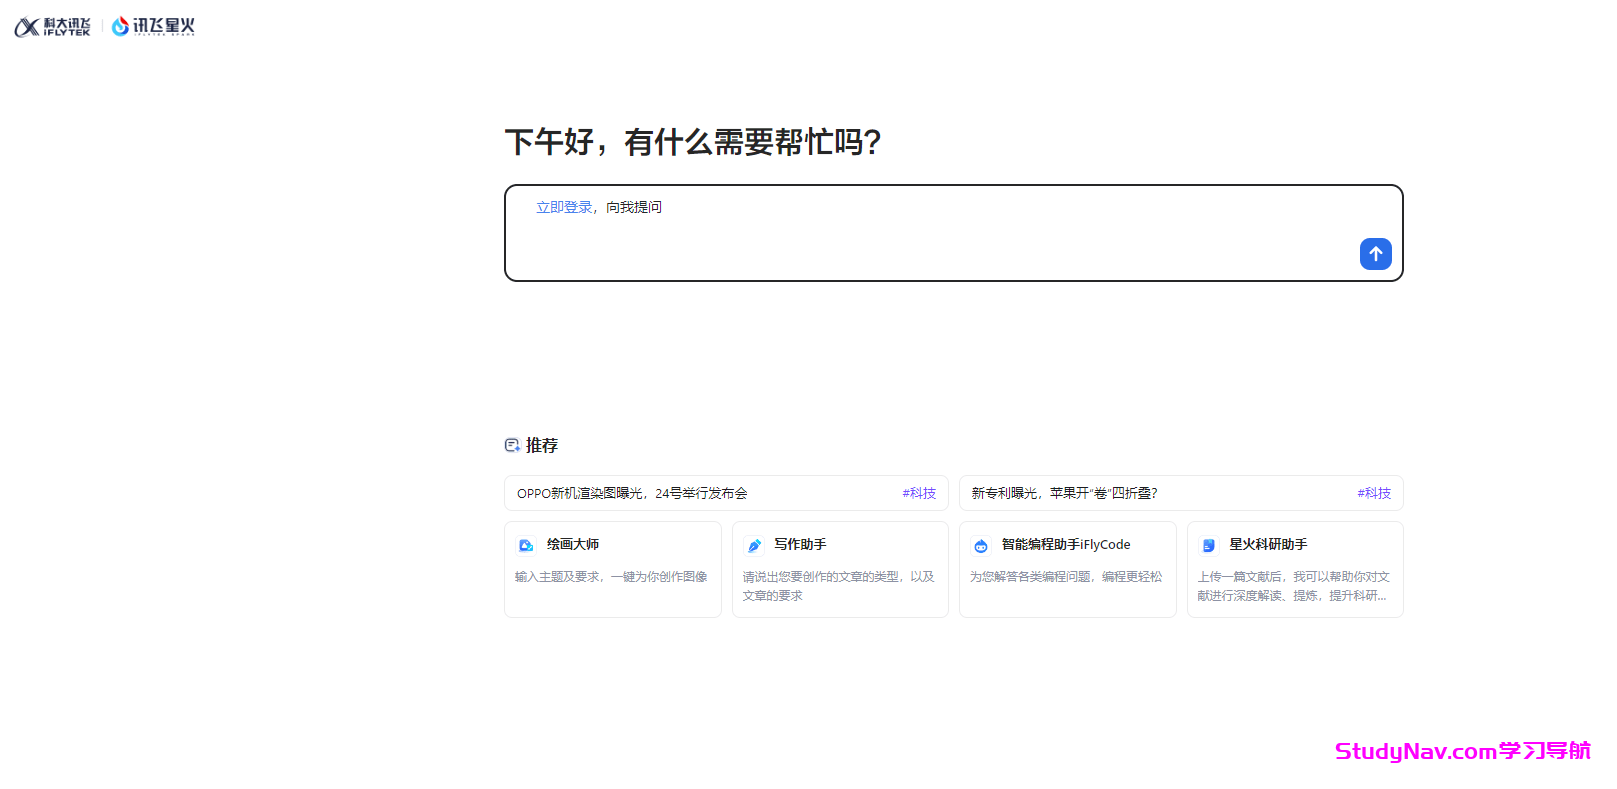Open the 星火科研助手 card

(1295, 569)
